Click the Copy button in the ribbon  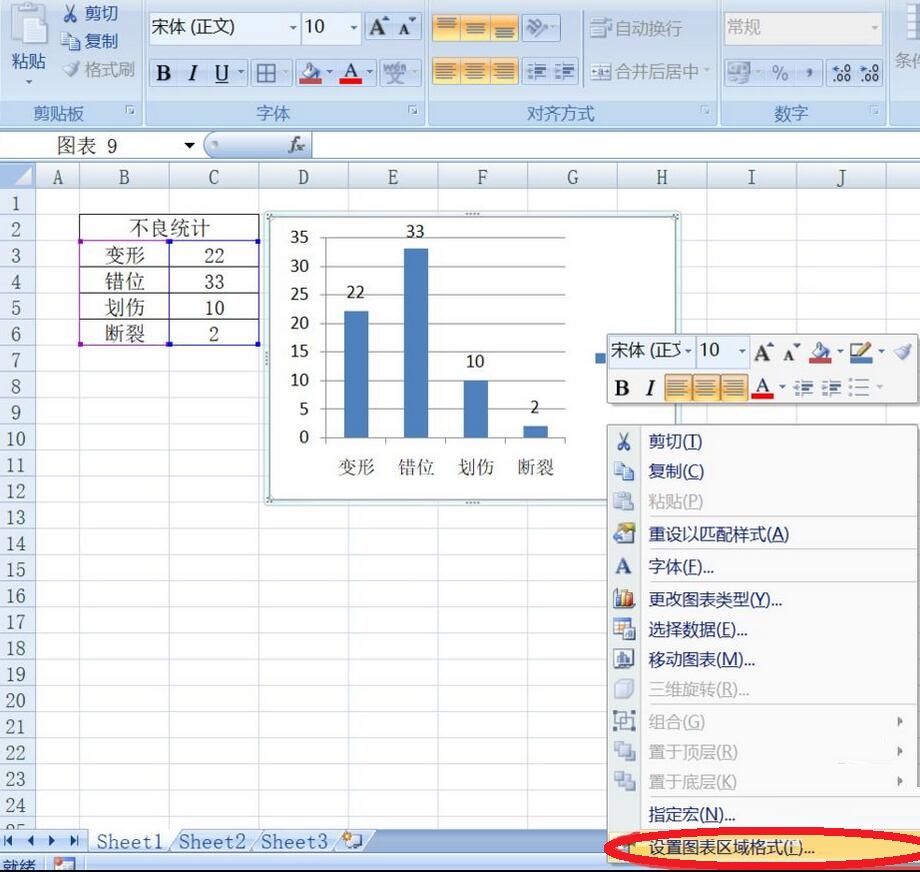(x=90, y=41)
